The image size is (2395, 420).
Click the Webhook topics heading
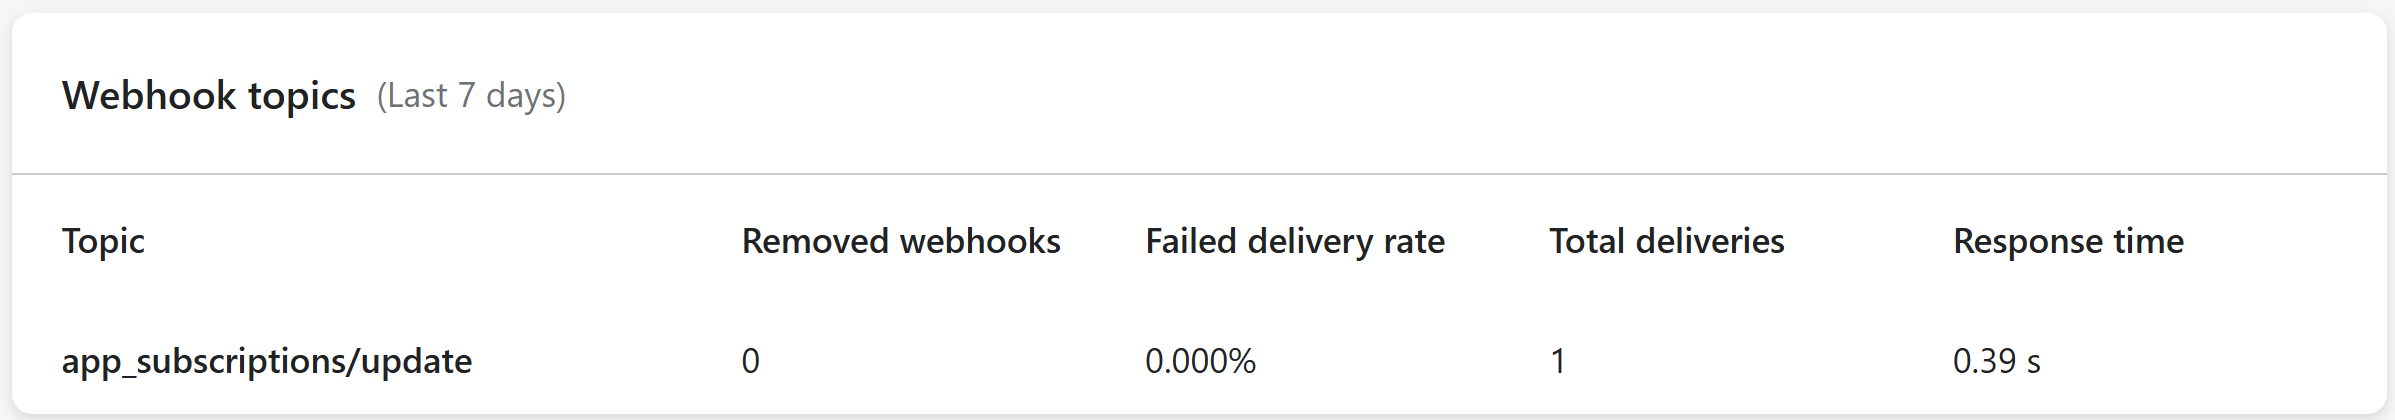(208, 96)
